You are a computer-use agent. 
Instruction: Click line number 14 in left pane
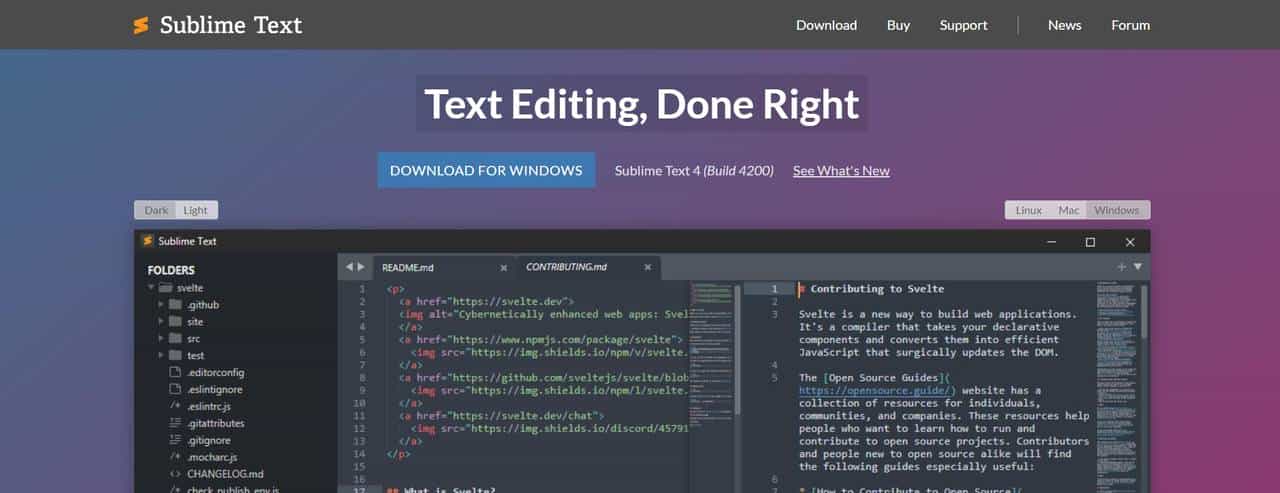click(359, 454)
